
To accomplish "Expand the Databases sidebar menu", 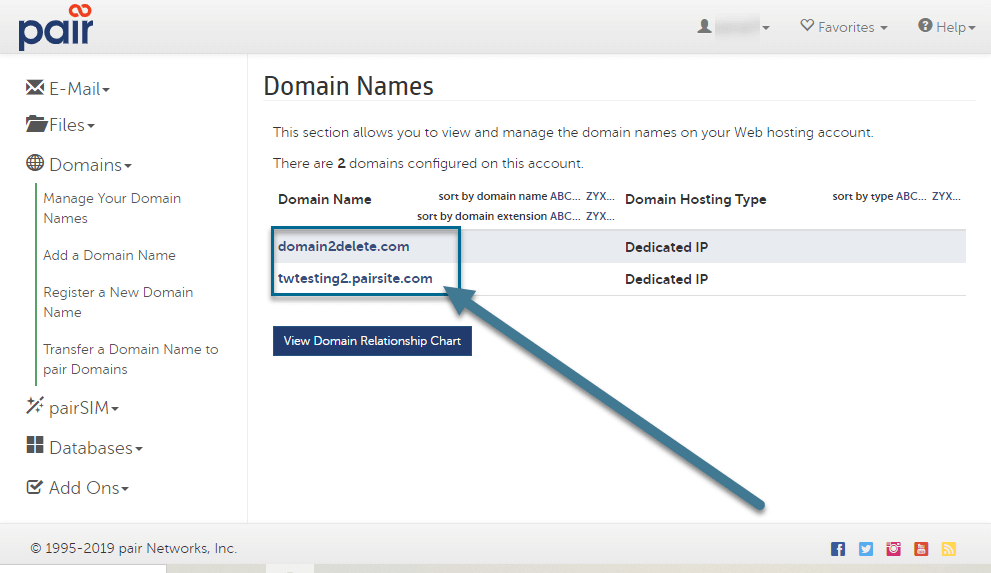I will click(x=85, y=448).
